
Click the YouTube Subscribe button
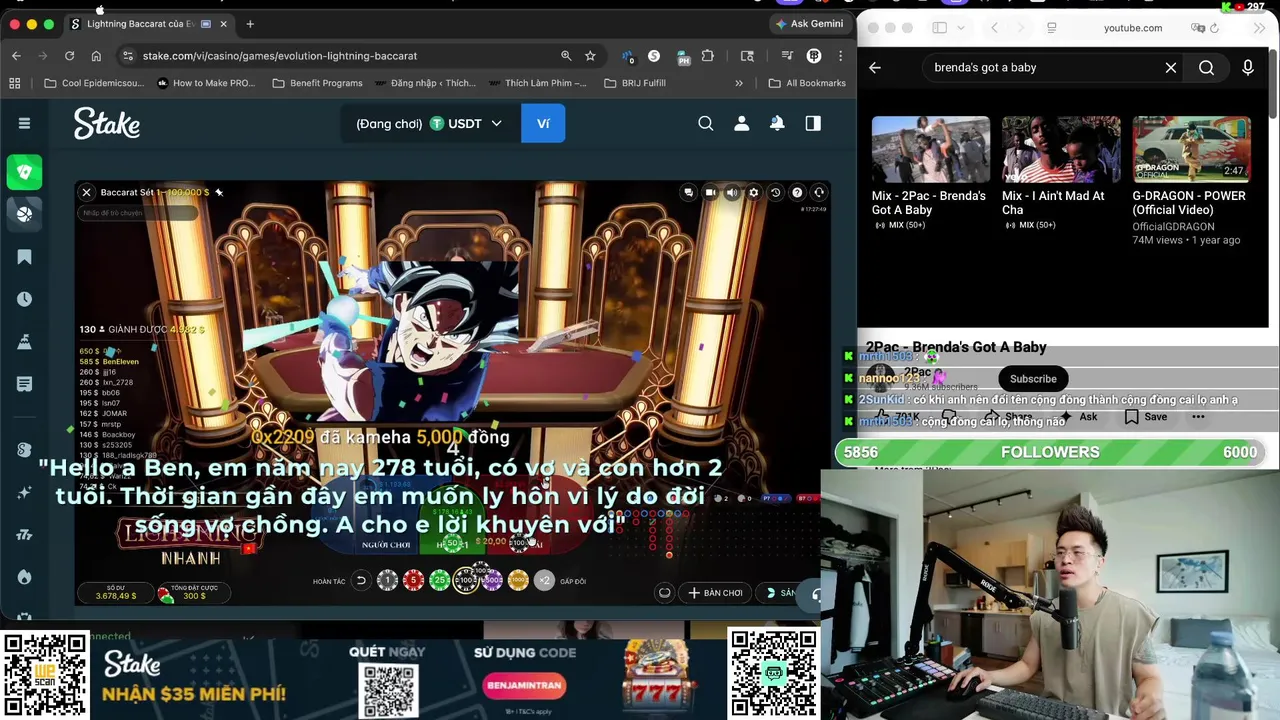pos(1033,379)
